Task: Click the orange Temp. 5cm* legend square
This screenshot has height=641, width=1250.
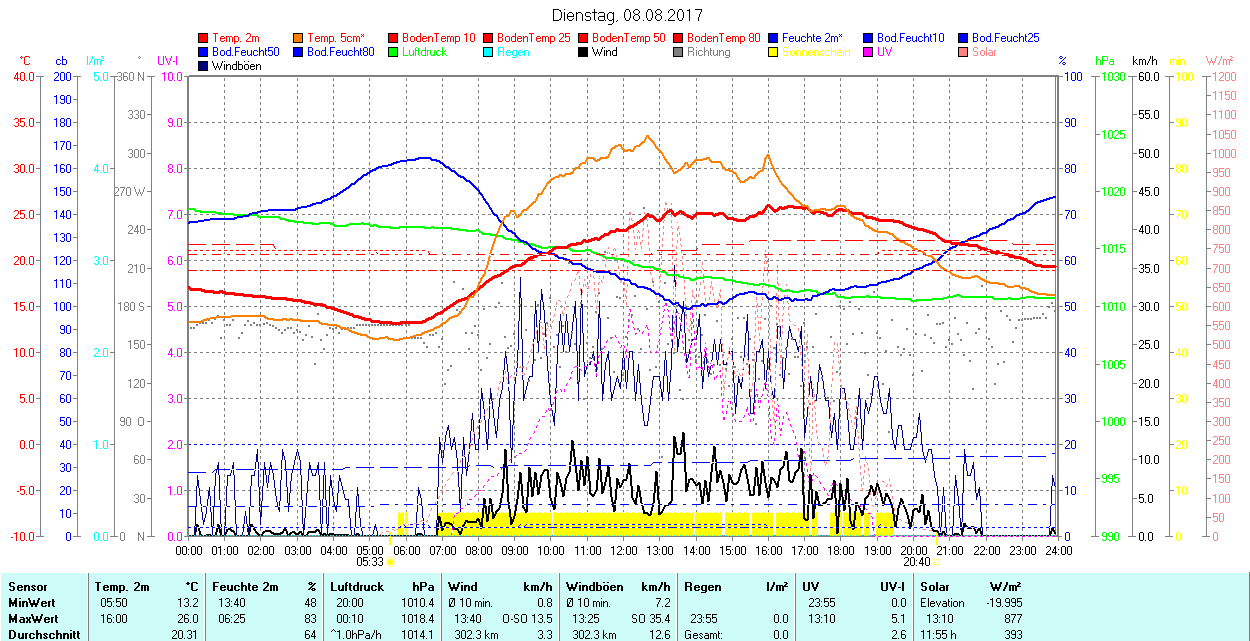Action: pos(299,38)
